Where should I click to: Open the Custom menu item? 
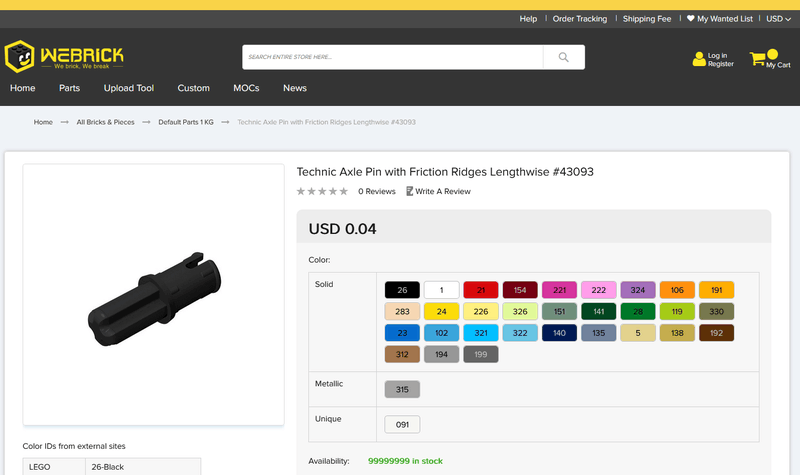193,88
